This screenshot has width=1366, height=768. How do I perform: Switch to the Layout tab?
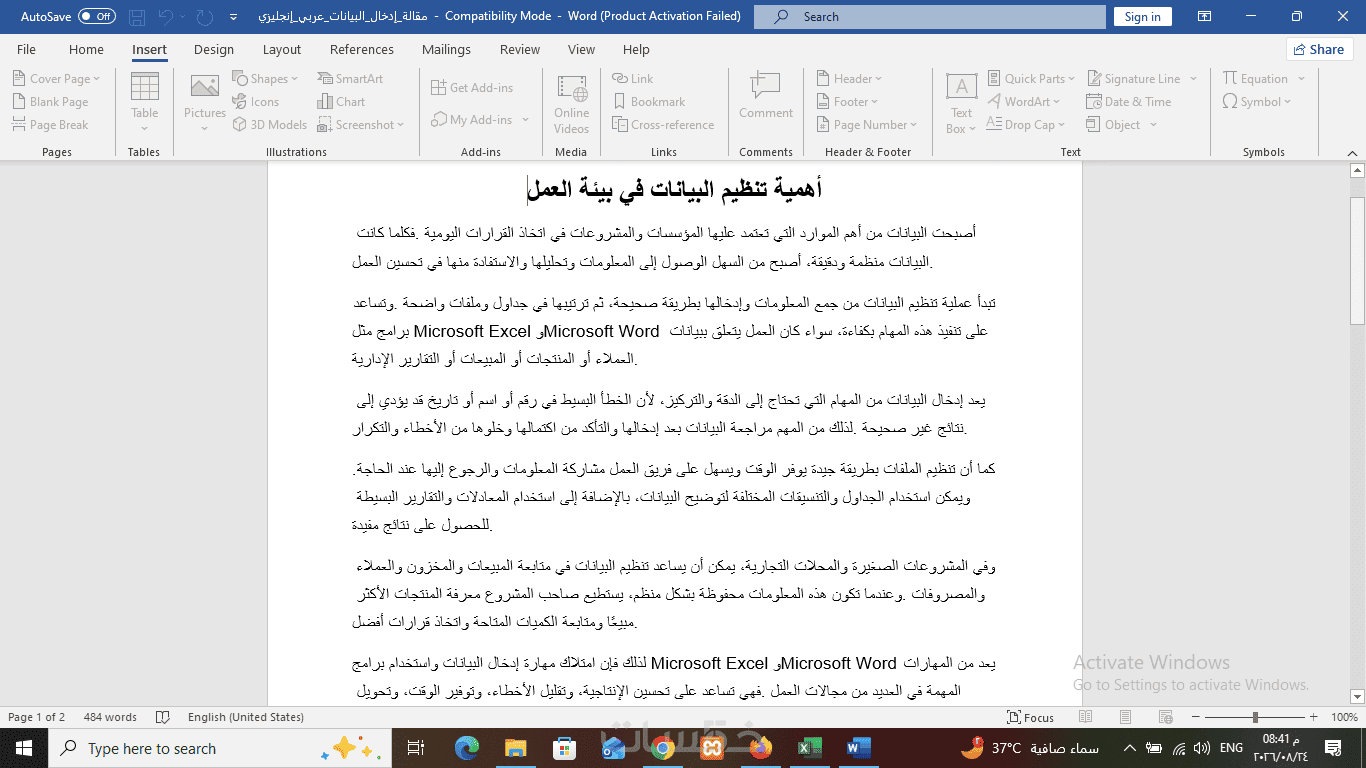tap(282, 49)
